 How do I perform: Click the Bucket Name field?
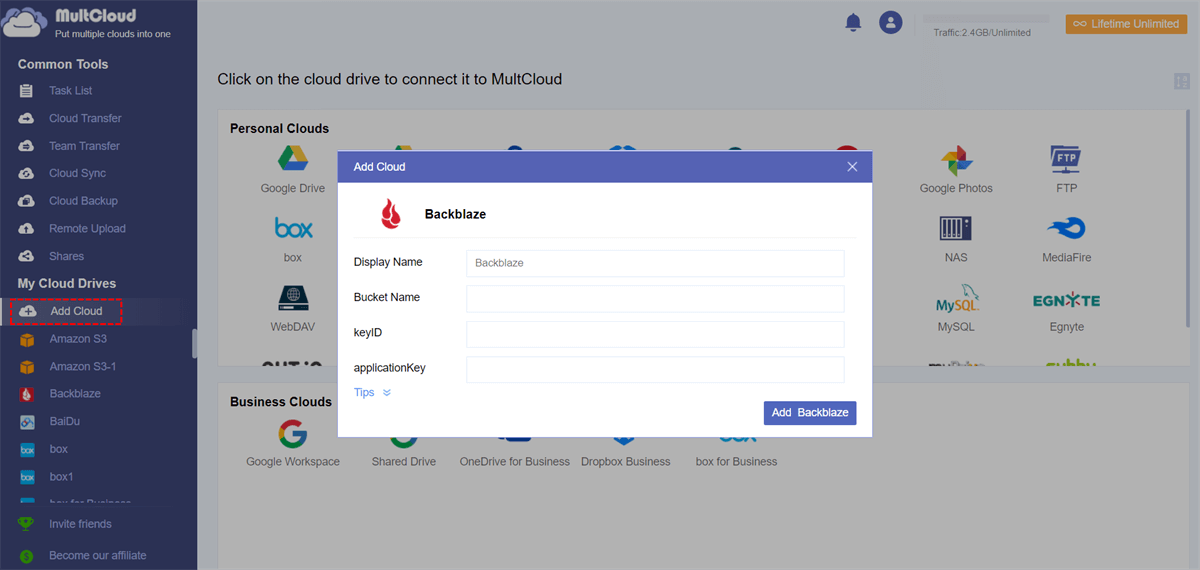click(655, 298)
